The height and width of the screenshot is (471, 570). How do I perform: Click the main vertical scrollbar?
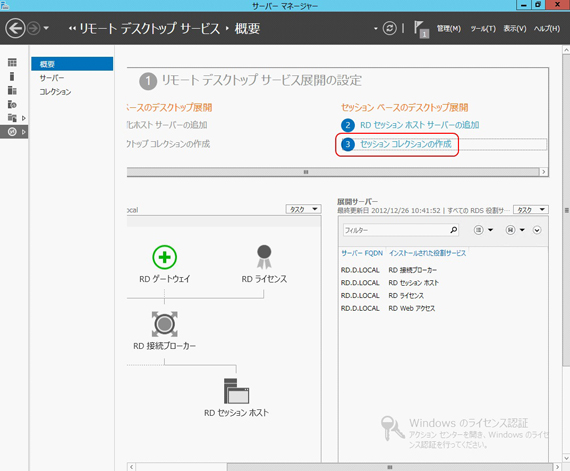tap(566, 210)
